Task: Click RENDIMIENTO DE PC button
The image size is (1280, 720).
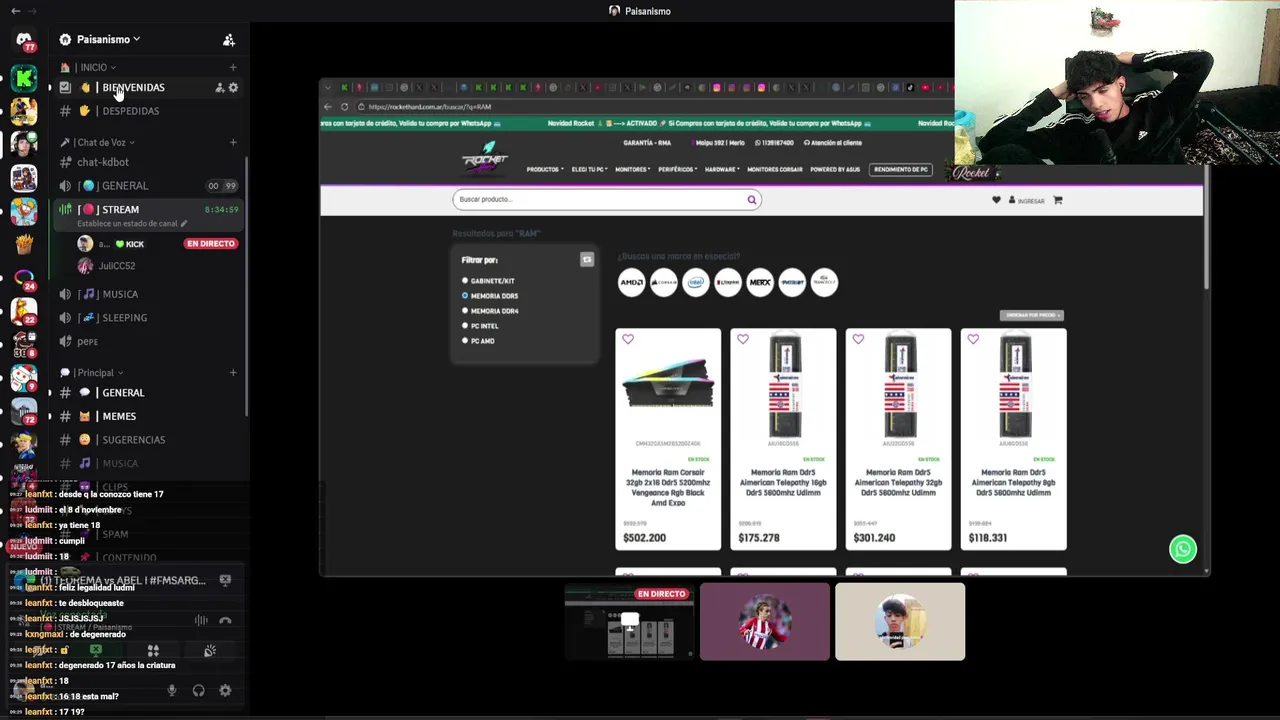Action: tap(901, 169)
